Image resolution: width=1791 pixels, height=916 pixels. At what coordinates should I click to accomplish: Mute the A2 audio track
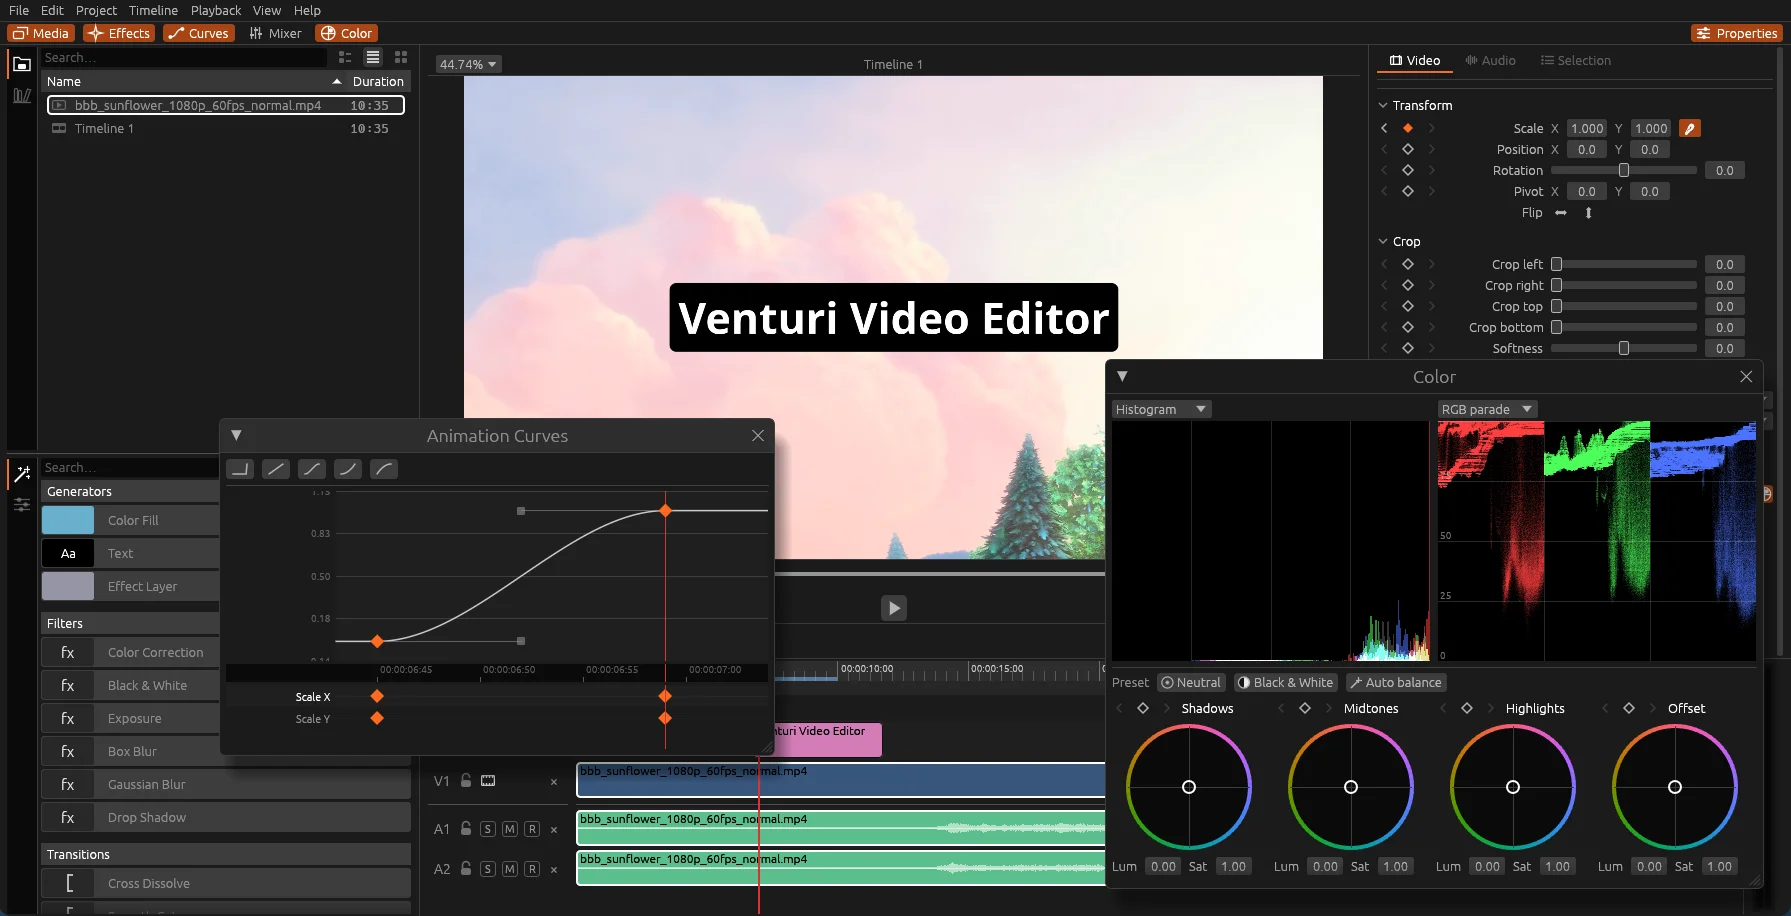[510, 869]
